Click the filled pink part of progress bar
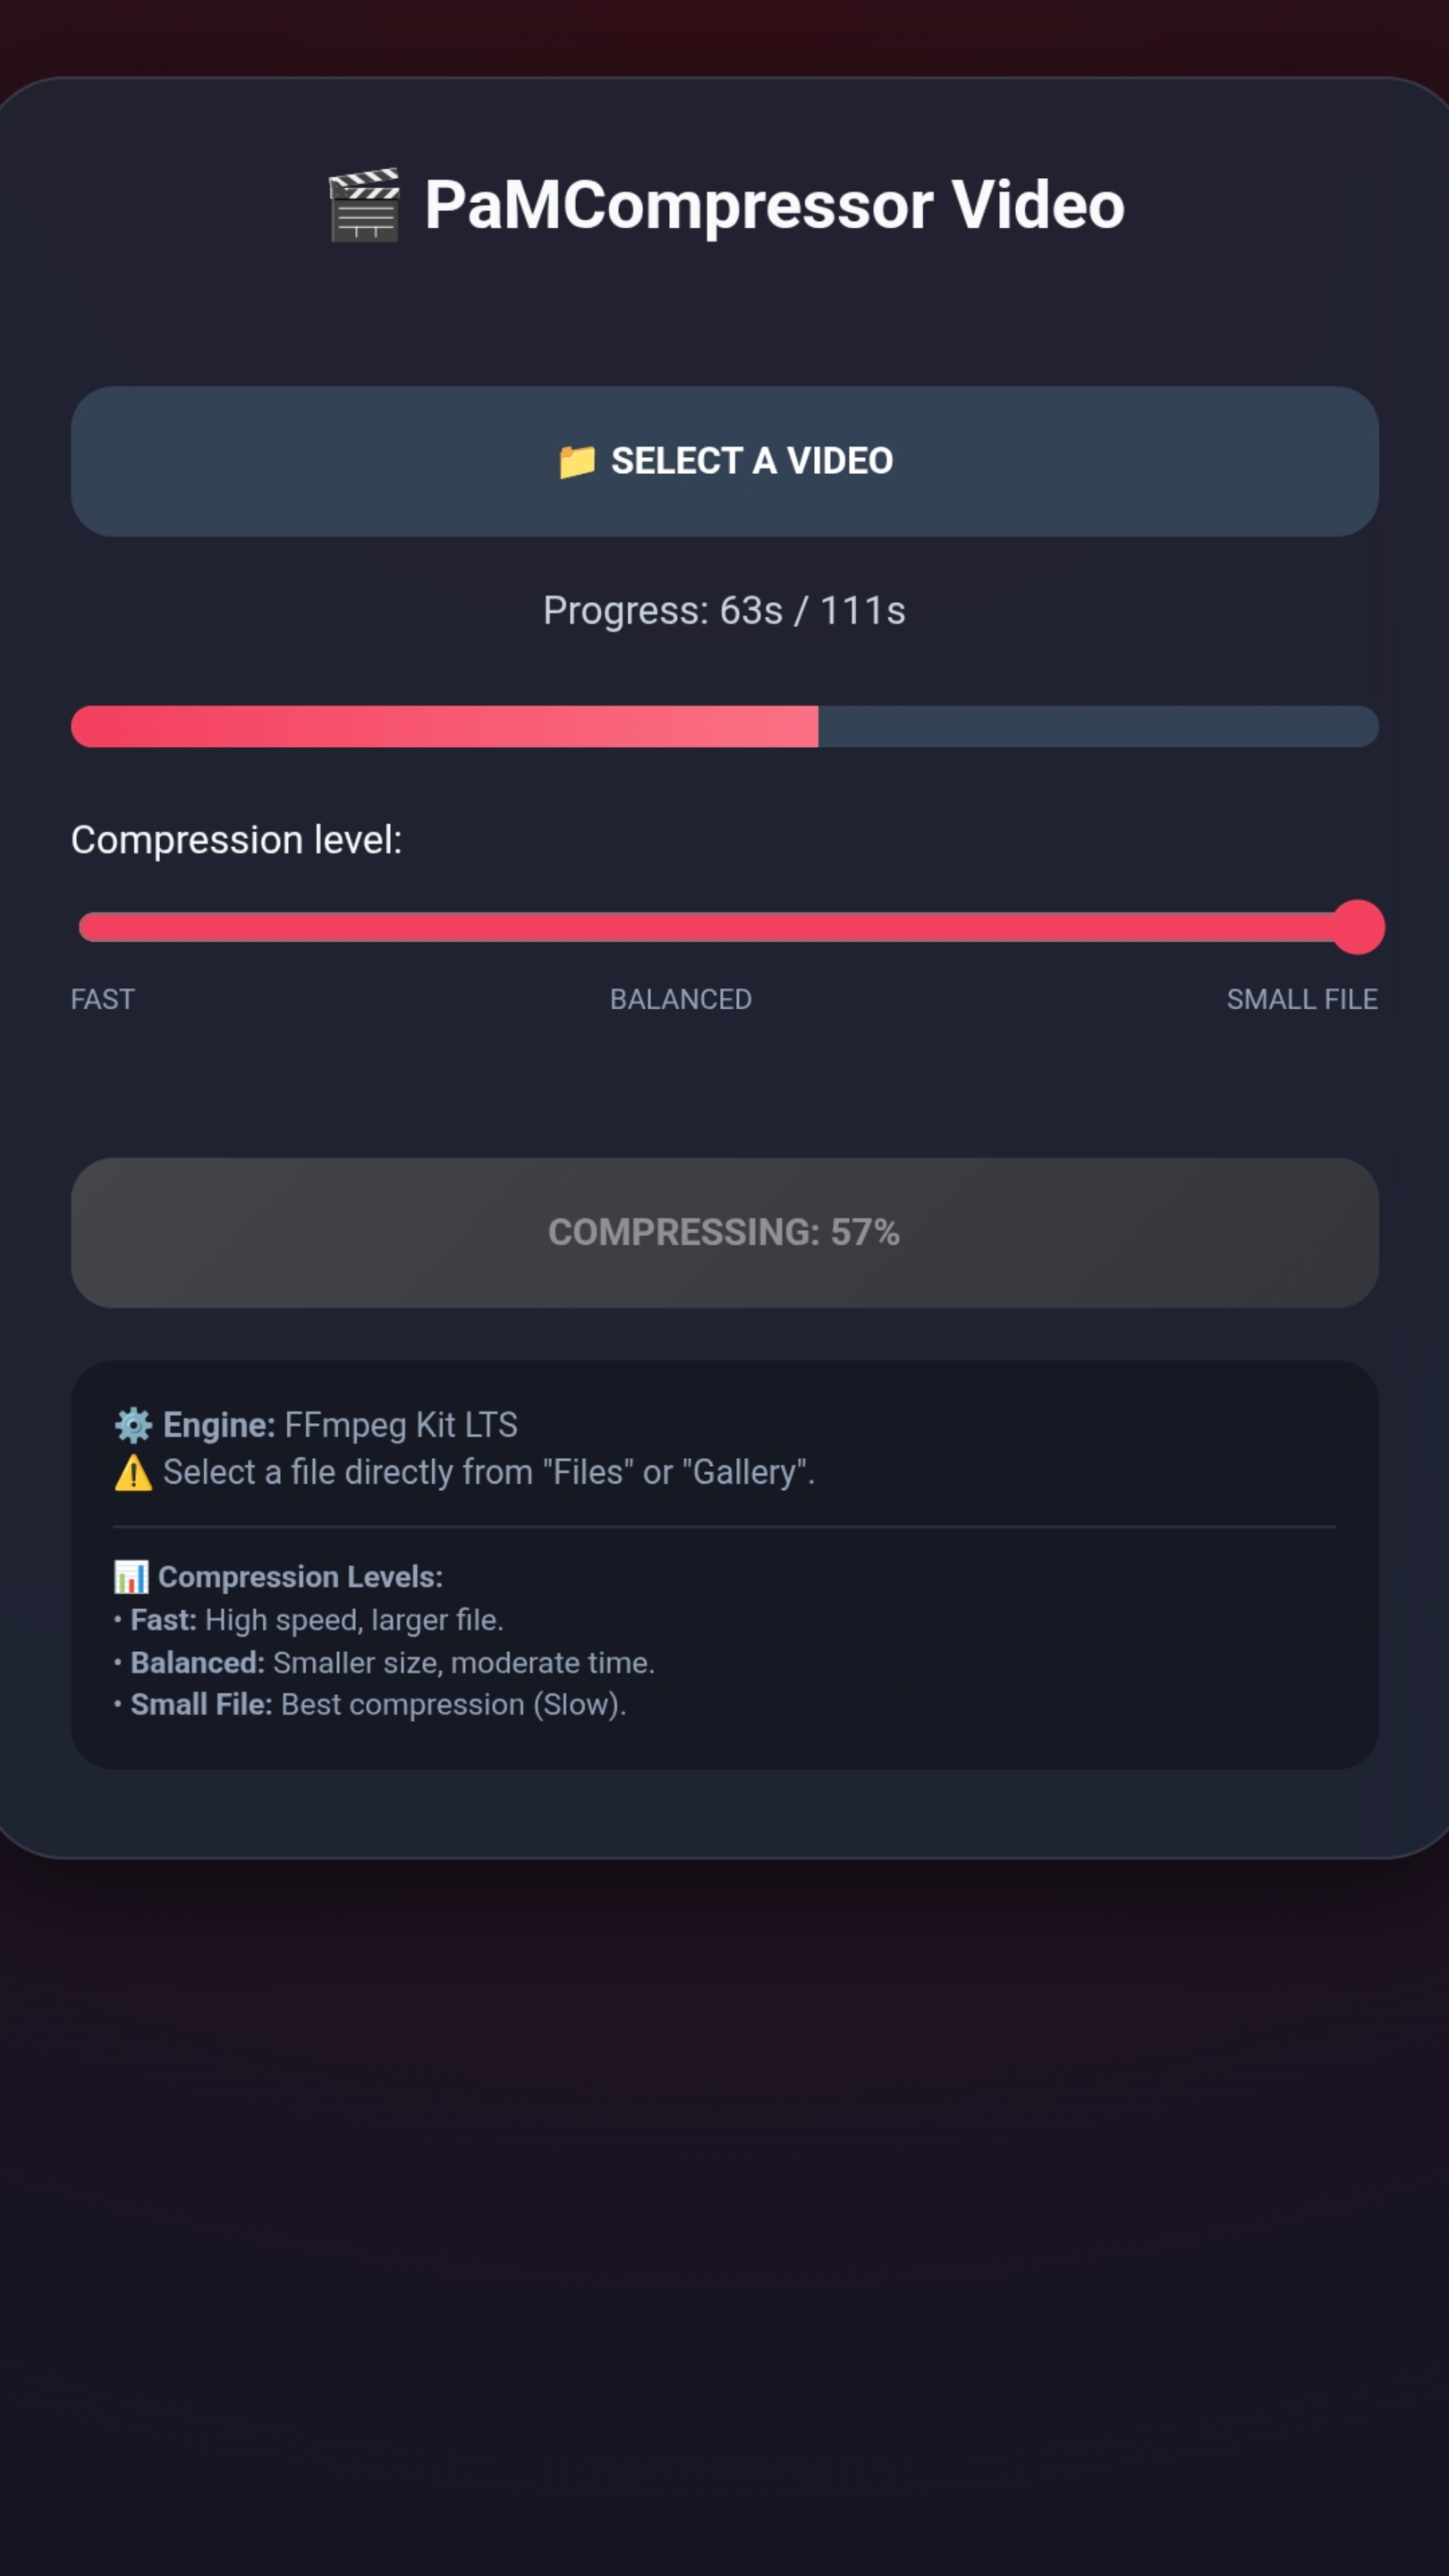The image size is (1449, 2576). [444, 727]
